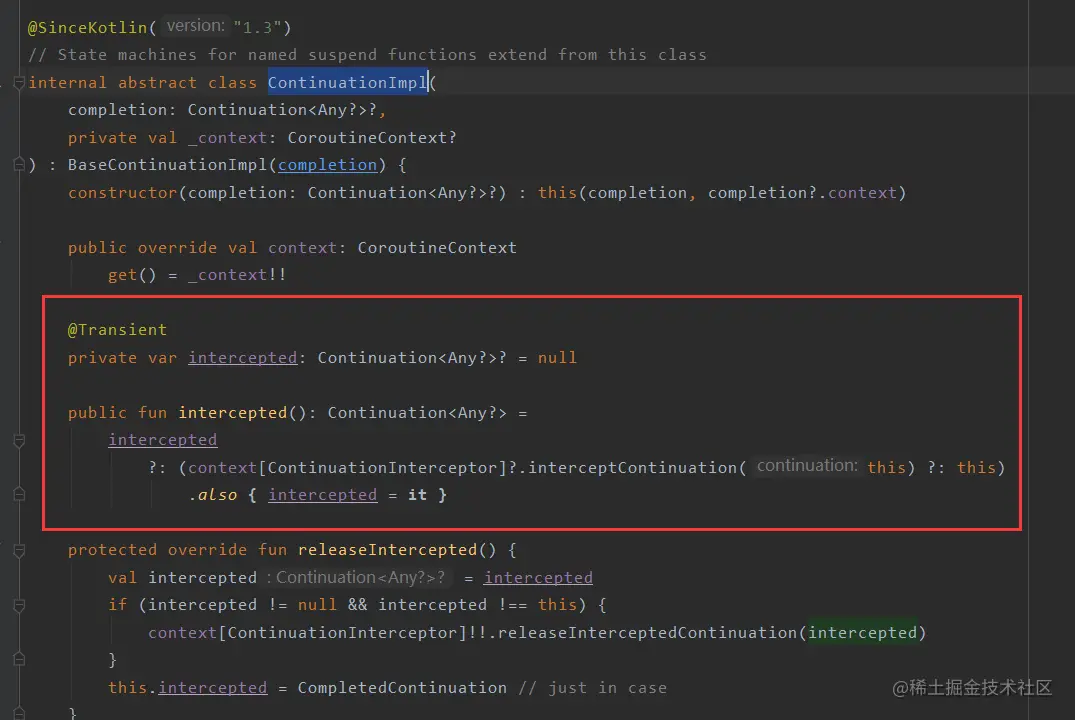Click green-highlighted 'intercepted' argument
1075x720 pixels.
[x=862, y=633]
